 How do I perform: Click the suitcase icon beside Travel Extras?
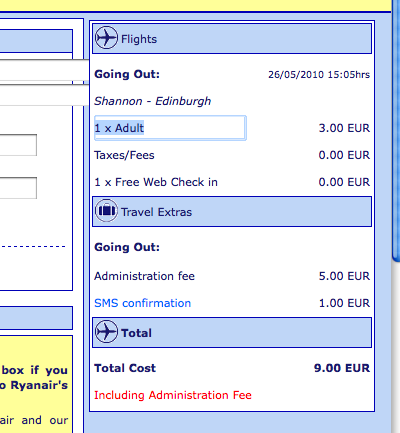tap(106, 211)
